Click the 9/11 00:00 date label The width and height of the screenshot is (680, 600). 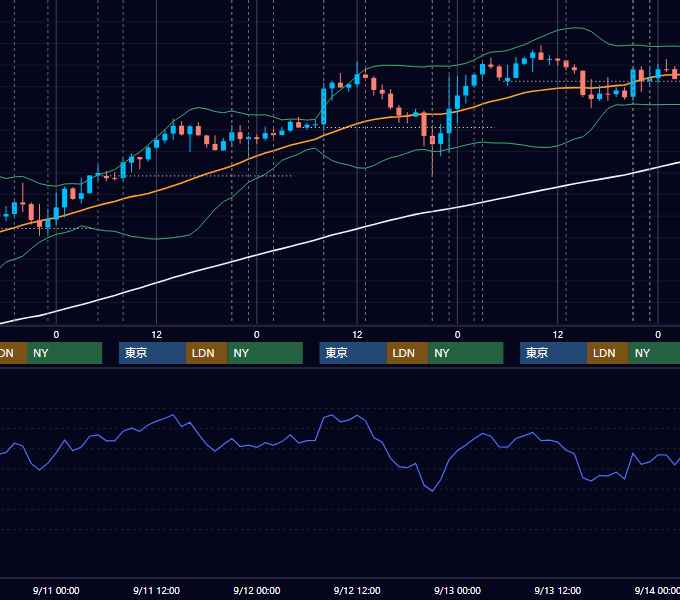[56, 590]
